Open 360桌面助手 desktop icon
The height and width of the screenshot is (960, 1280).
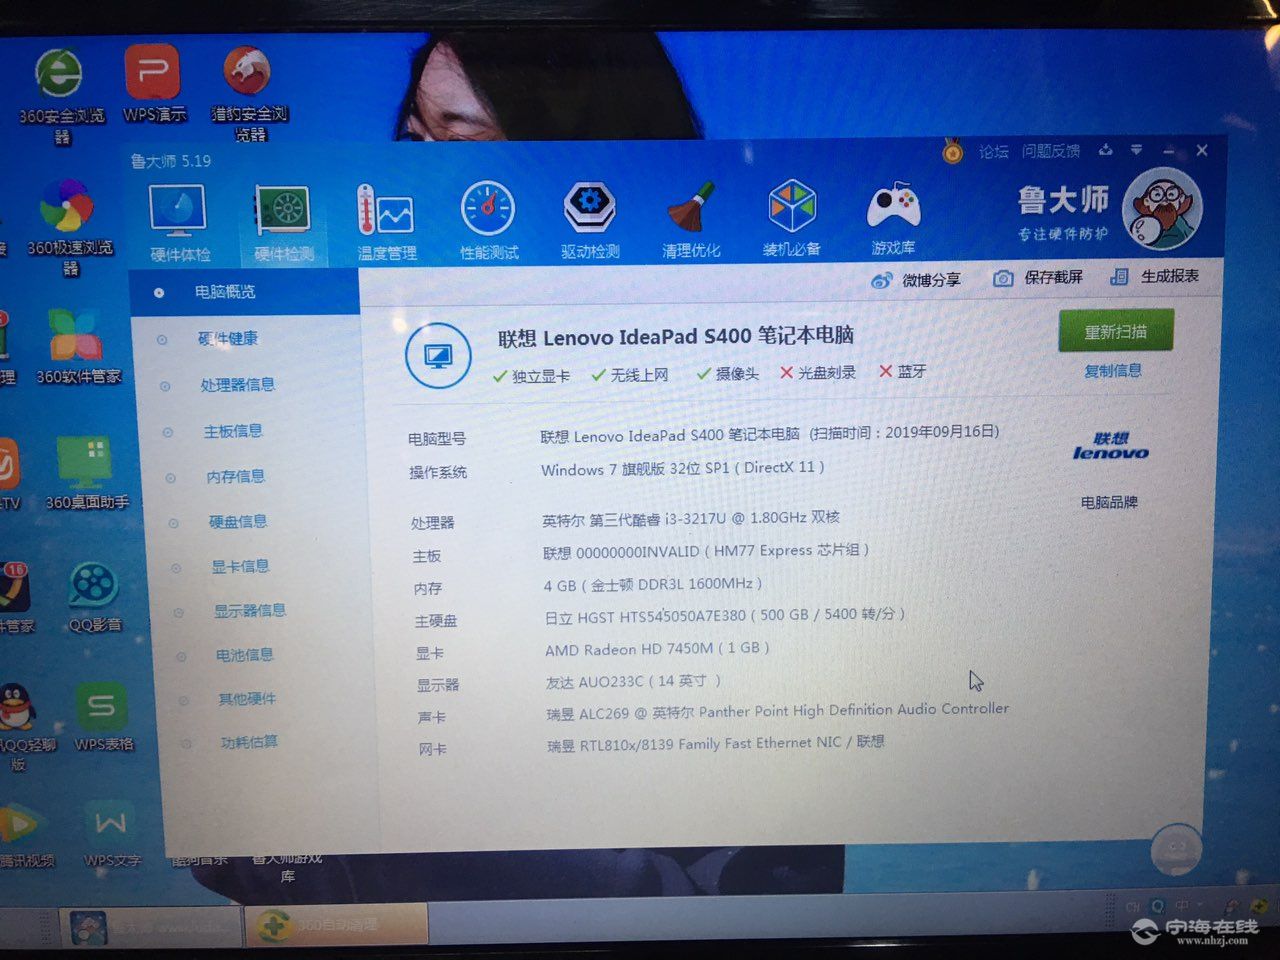(x=87, y=473)
